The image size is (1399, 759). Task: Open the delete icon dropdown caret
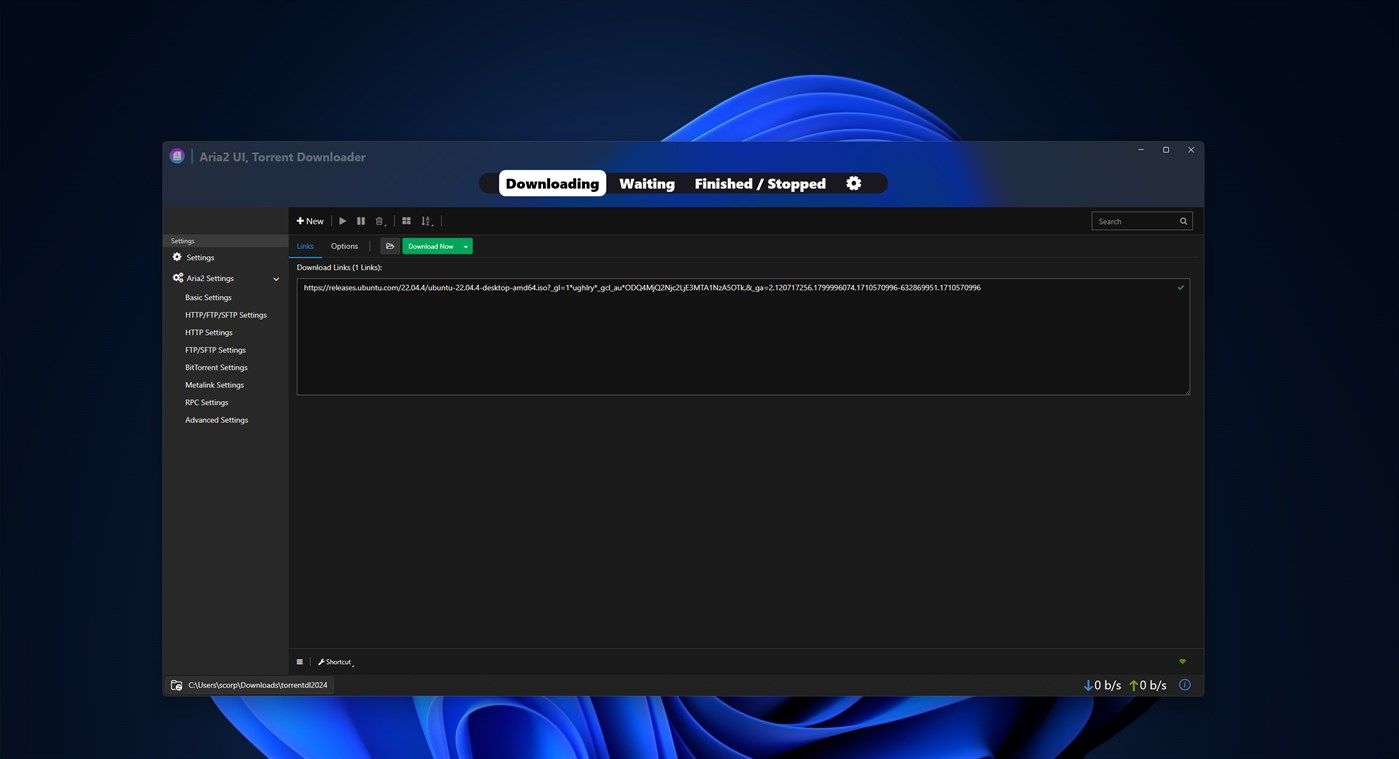pos(384,225)
